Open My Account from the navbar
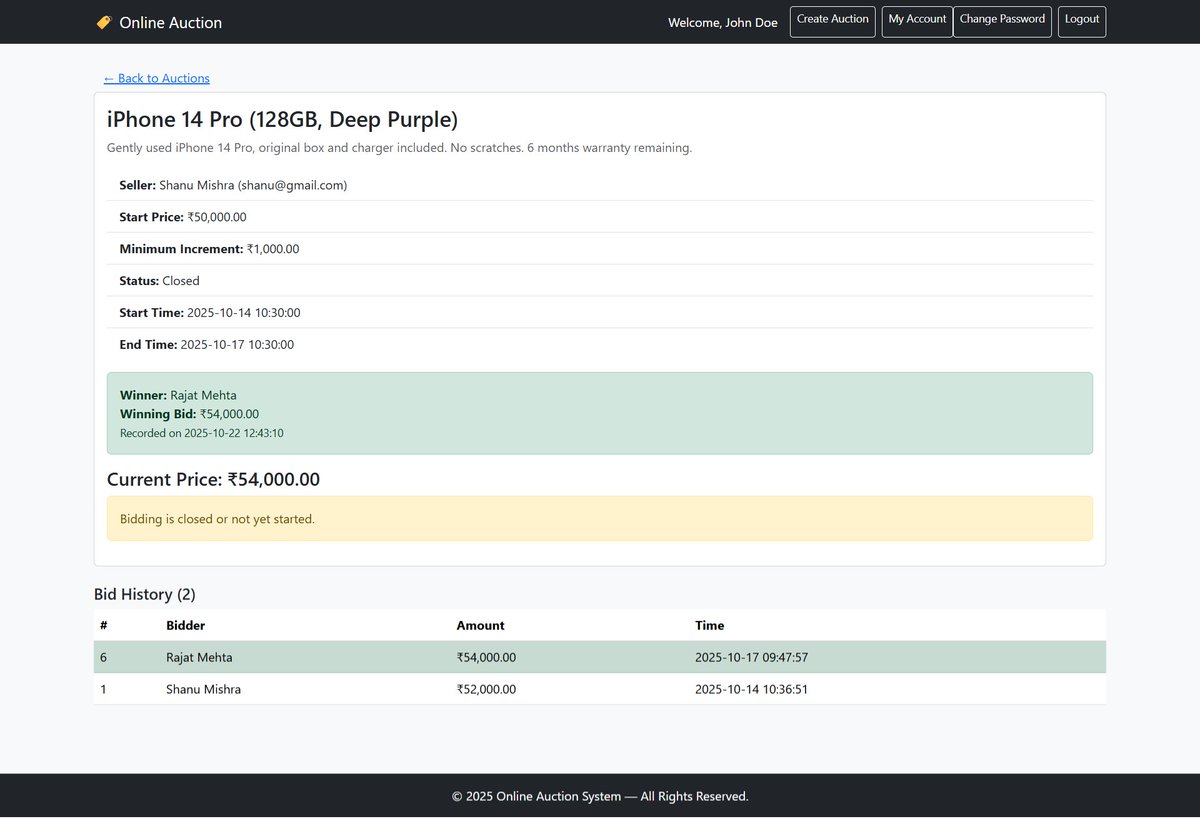The image size is (1200, 819). pyautogui.click(x=916, y=21)
